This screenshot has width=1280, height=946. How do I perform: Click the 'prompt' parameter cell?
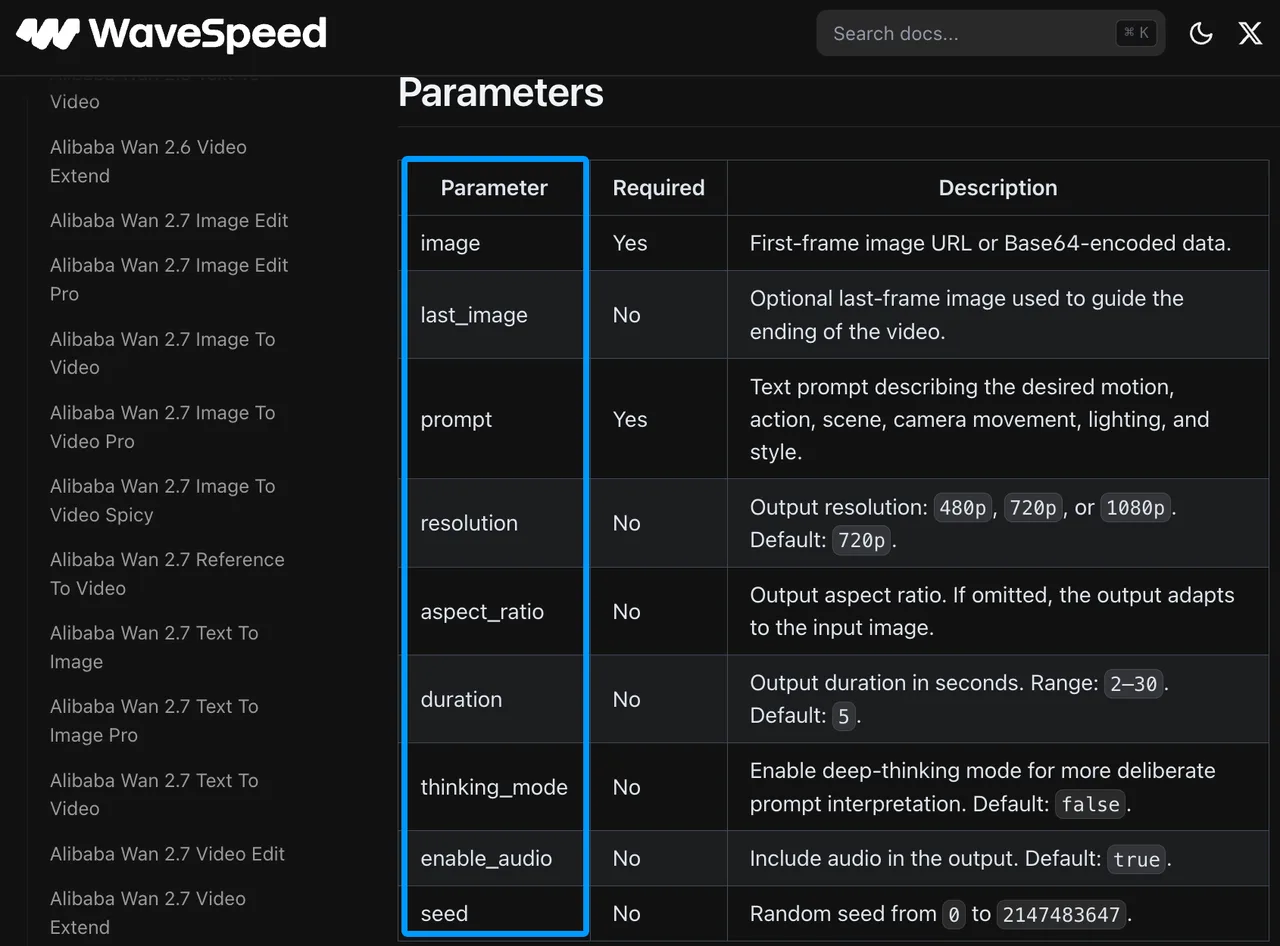(x=494, y=419)
